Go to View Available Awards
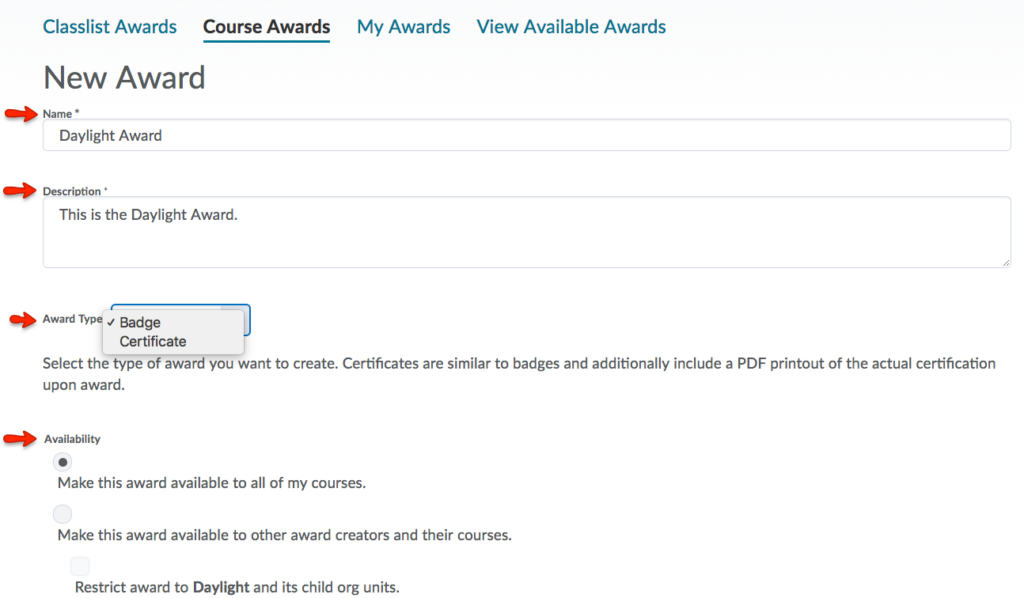The height and width of the screenshot is (598, 1024). click(571, 27)
